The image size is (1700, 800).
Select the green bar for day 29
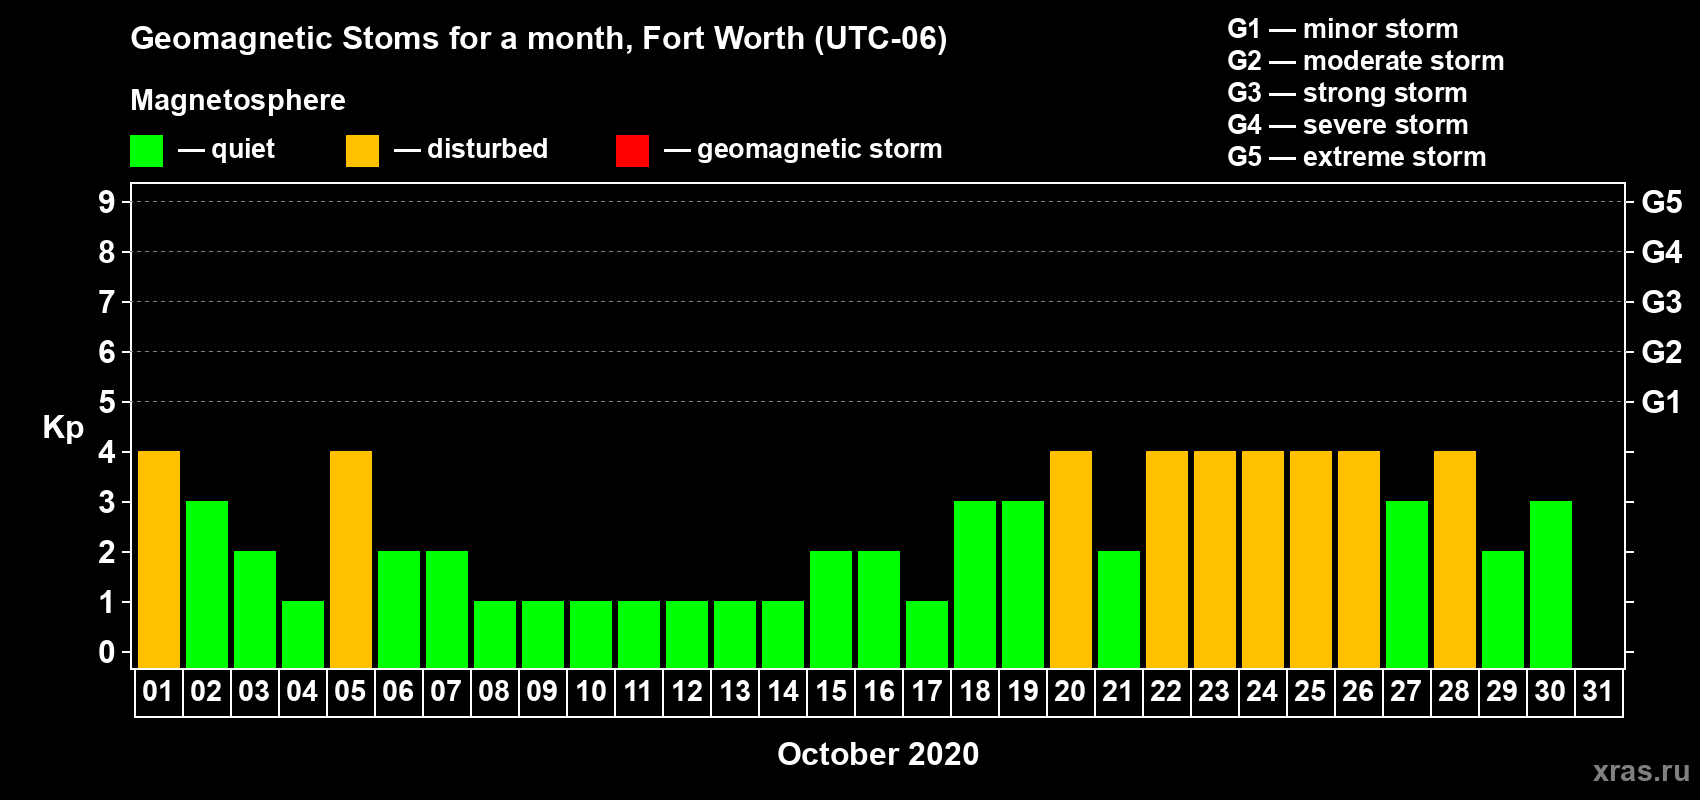click(1503, 609)
